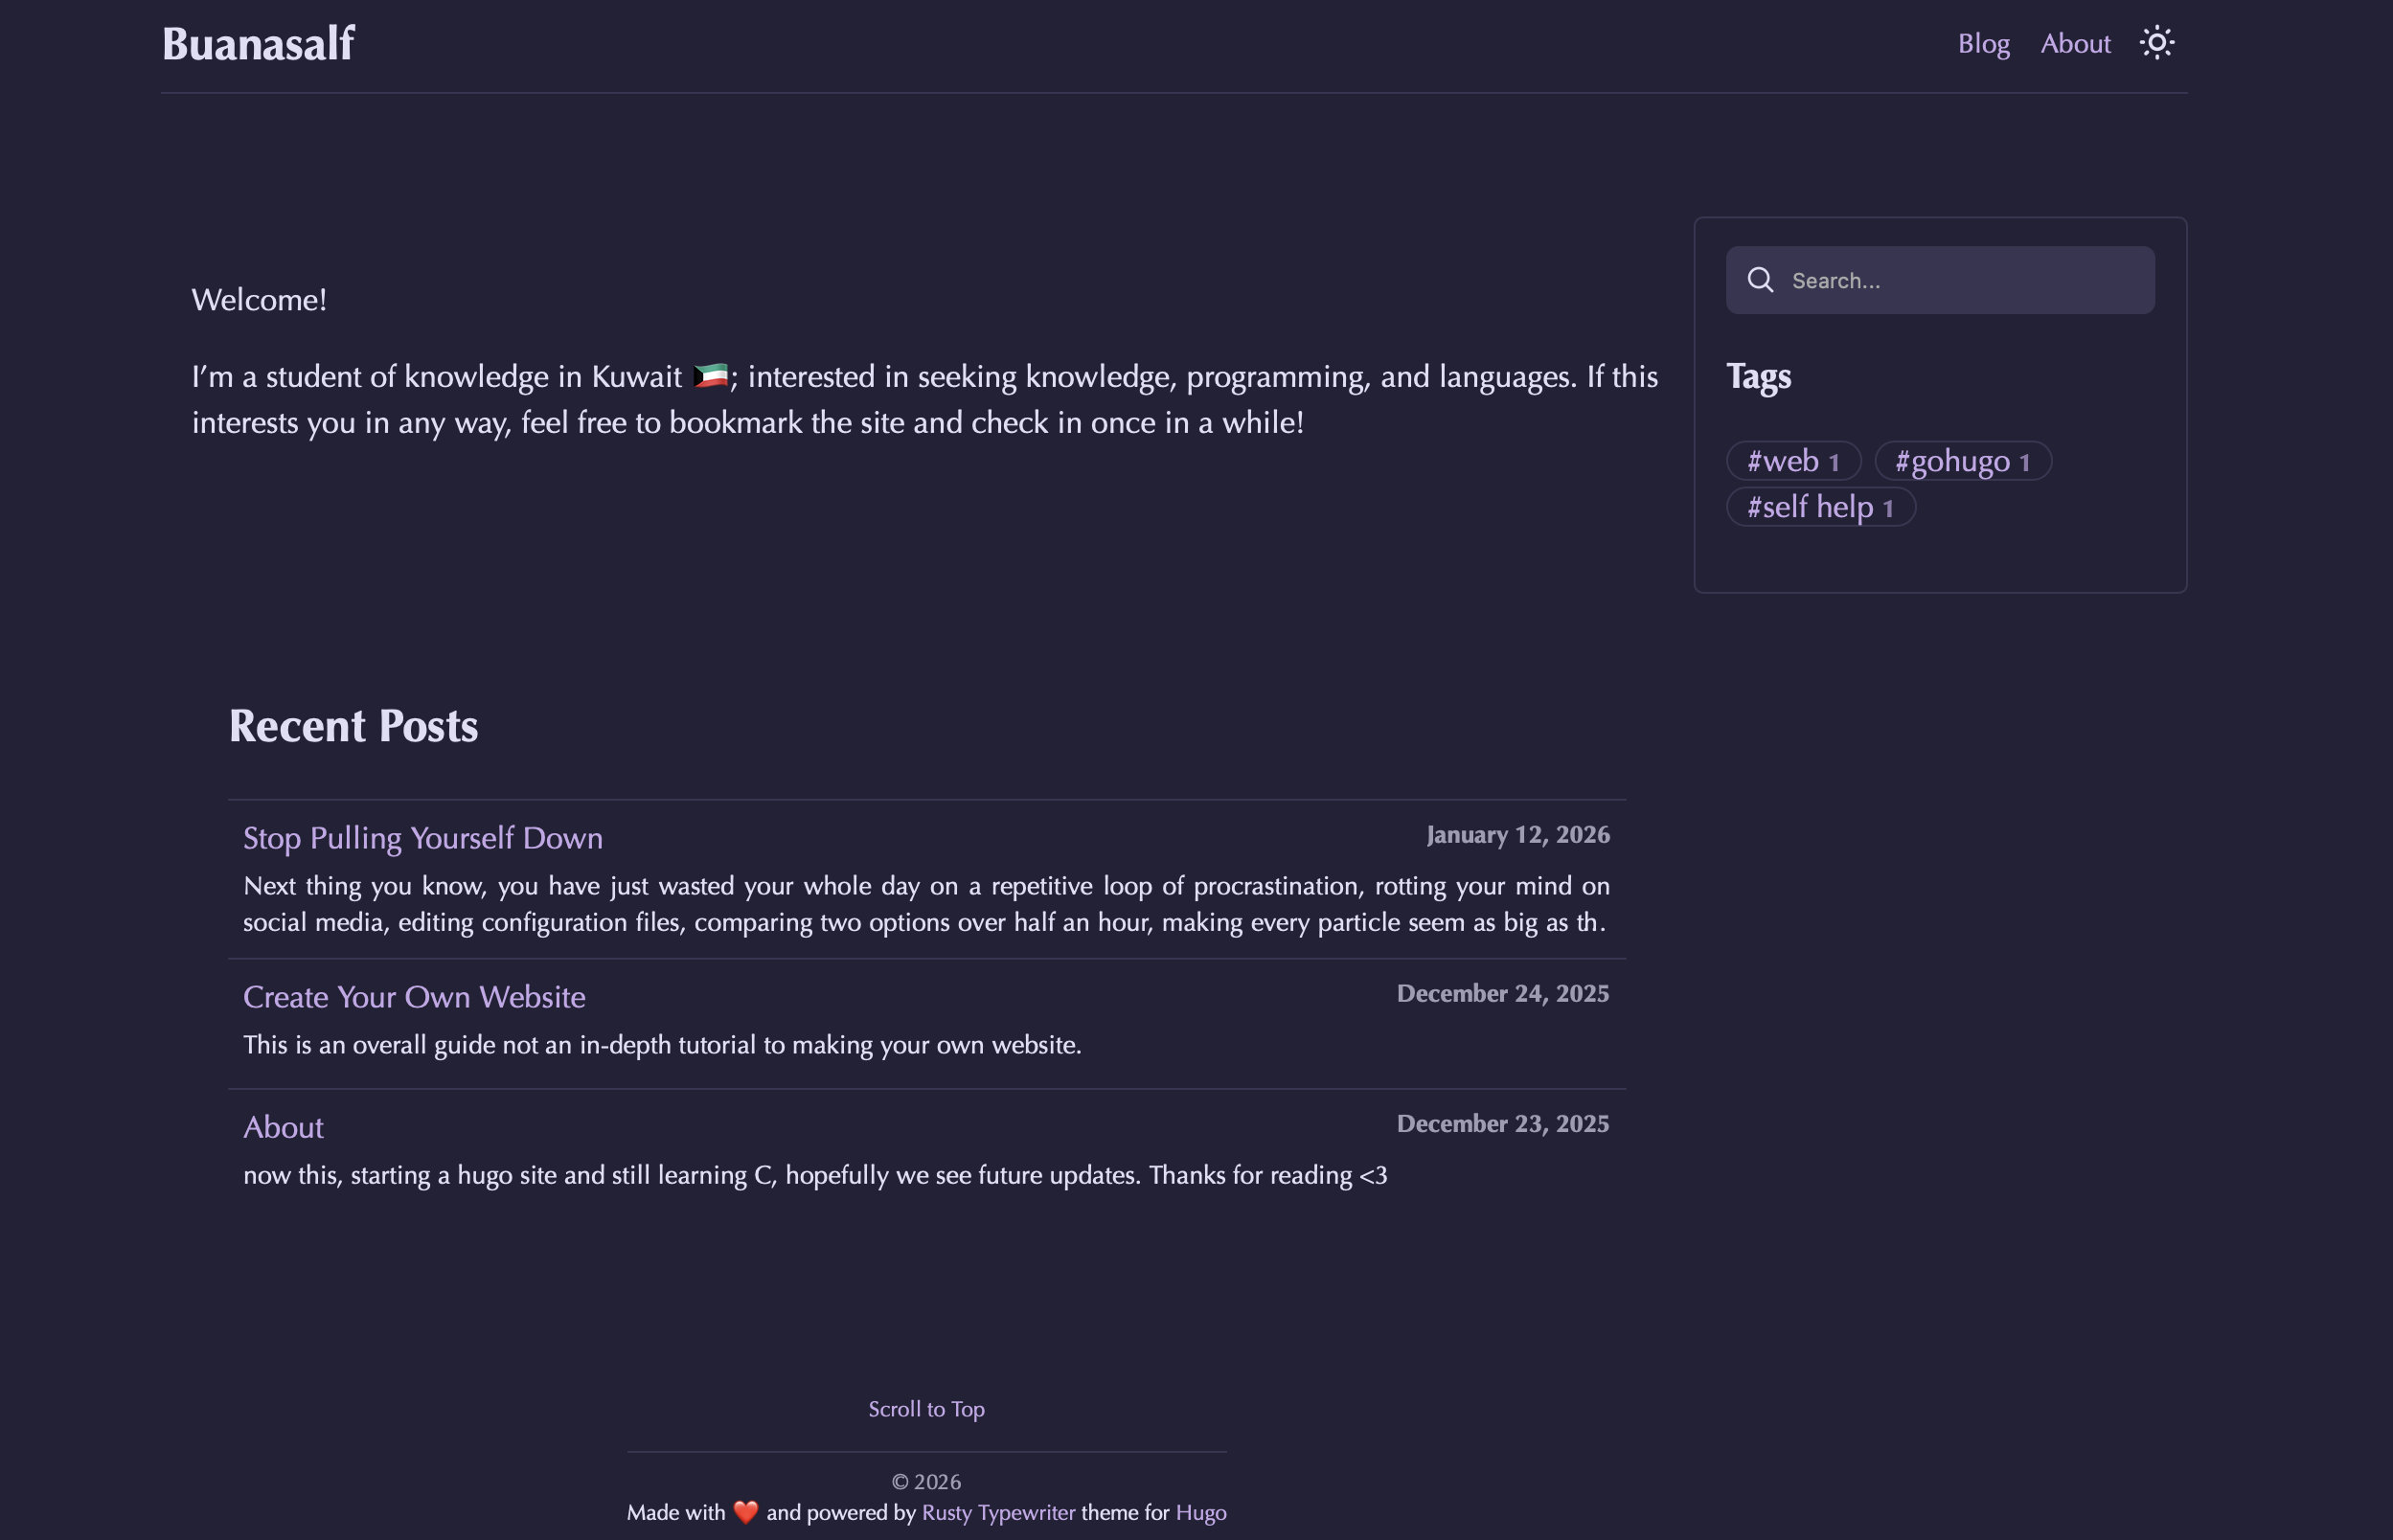
Task: Click the Kuwait flag emoji
Action: click(710, 377)
